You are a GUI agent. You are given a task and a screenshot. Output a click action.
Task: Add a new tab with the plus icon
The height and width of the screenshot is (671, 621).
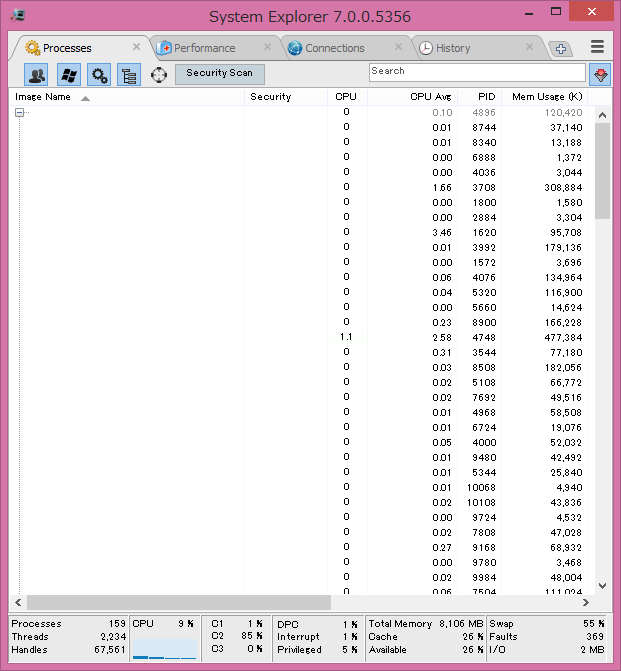560,48
